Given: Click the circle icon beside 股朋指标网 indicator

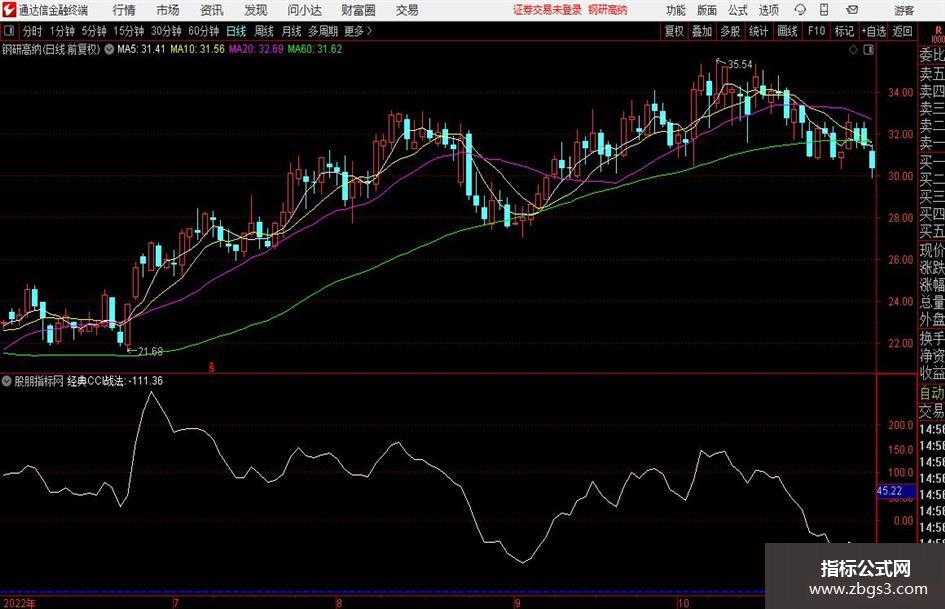Looking at the screenshot, I should point(8,381).
